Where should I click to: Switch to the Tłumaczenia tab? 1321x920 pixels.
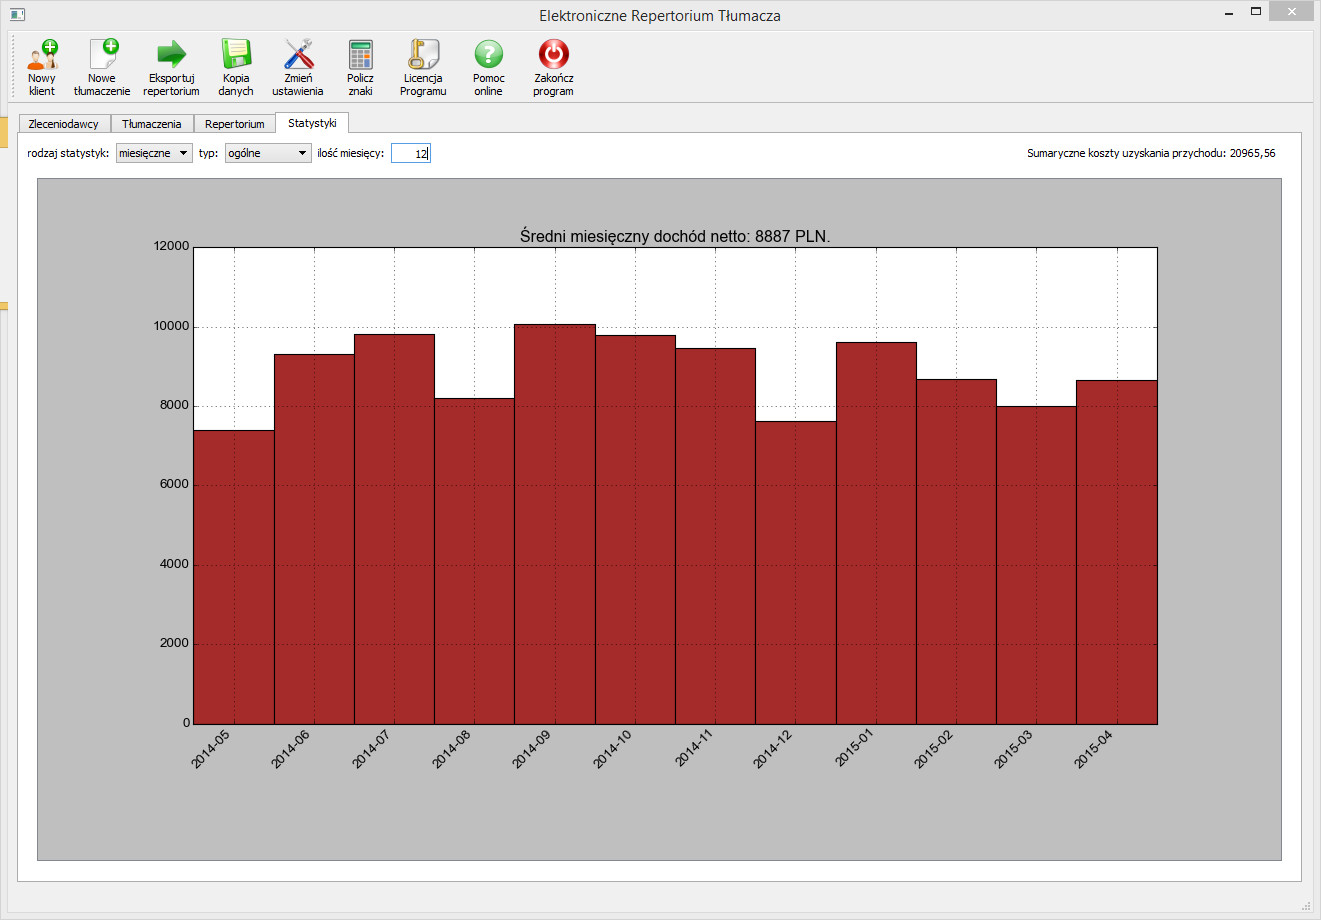tap(152, 124)
